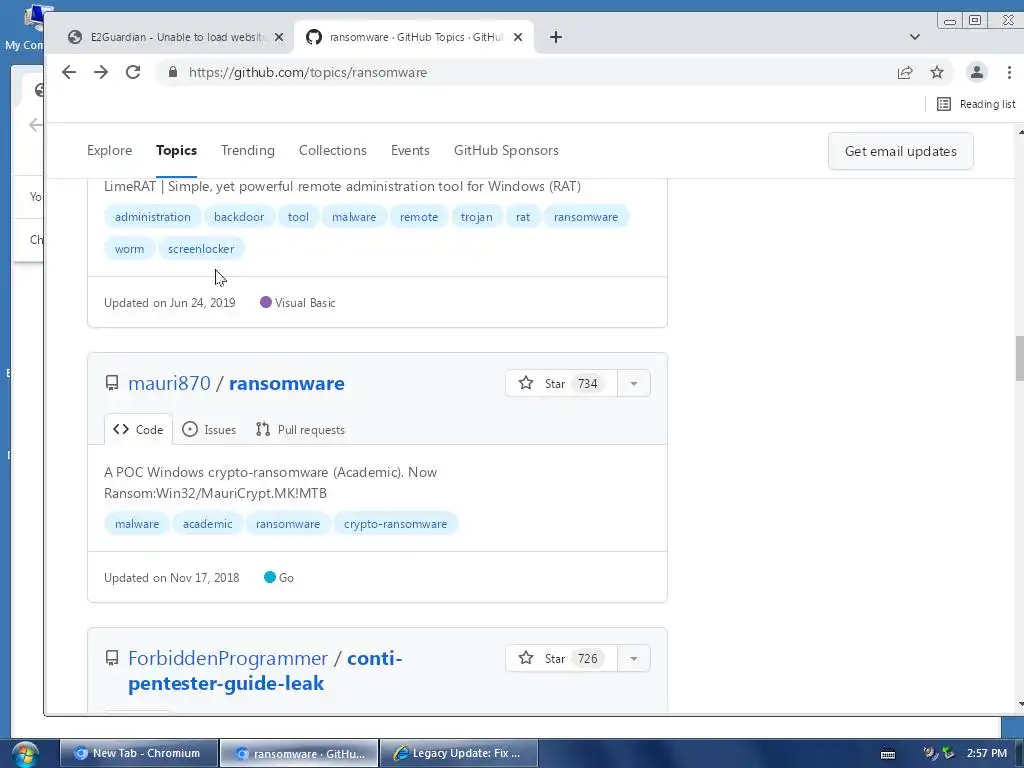The image size is (1024, 768).
Task: Open the mauri870 ransomware repository link
Action: [287, 383]
